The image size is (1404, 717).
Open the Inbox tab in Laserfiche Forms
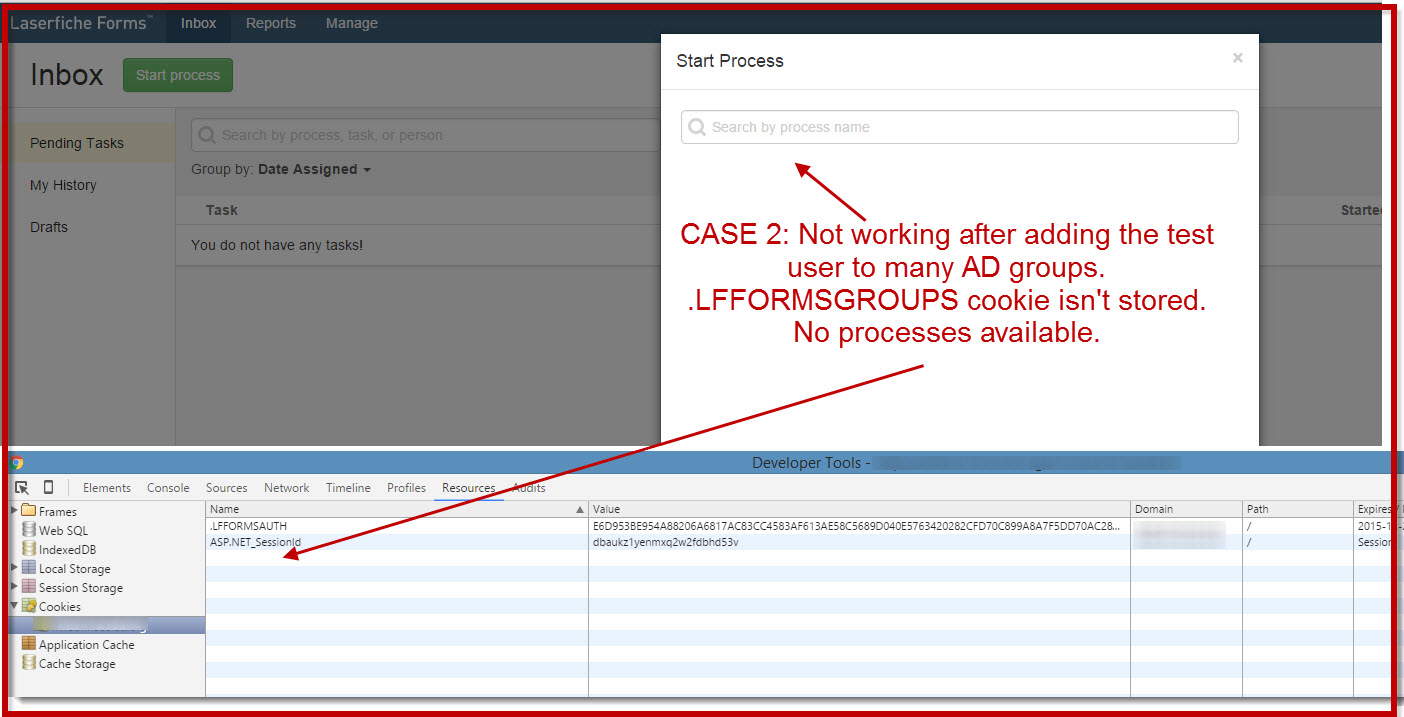(198, 23)
